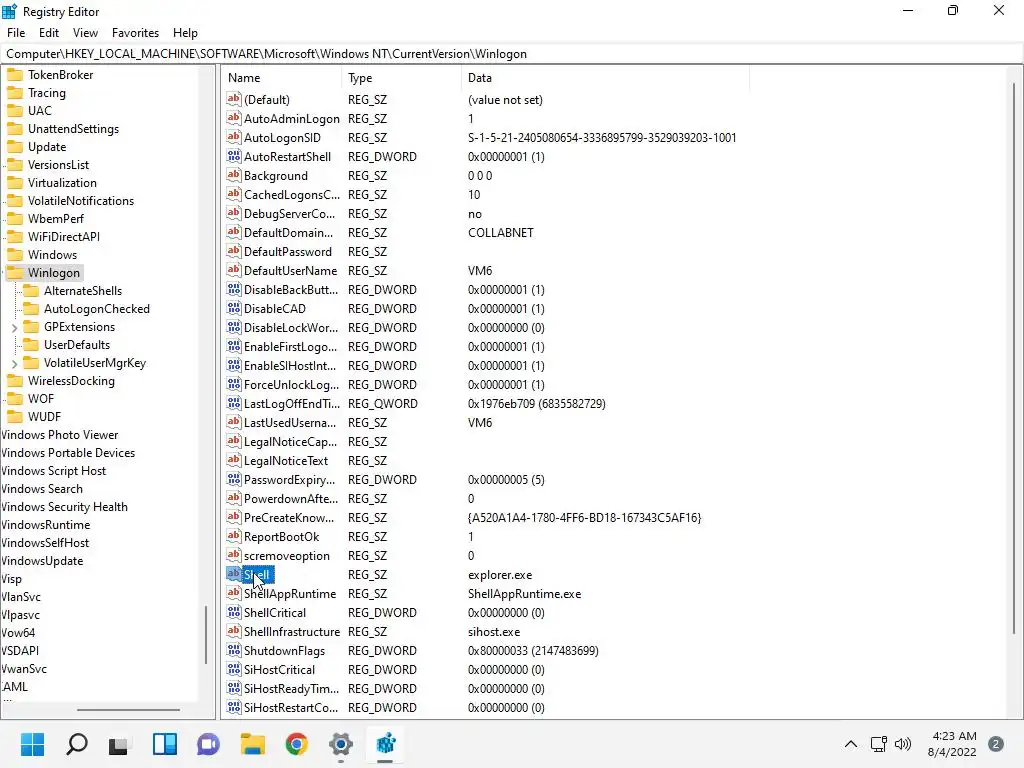Select the ShellAppRuntime value

pos(289,594)
